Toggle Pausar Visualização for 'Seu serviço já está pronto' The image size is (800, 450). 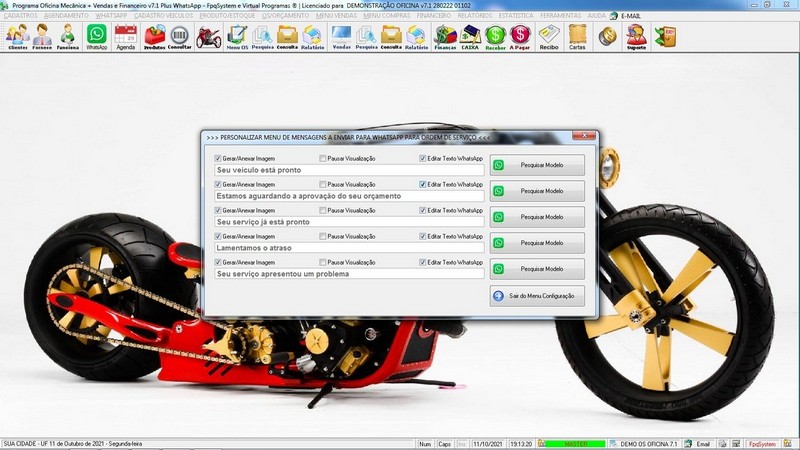(x=322, y=210)
